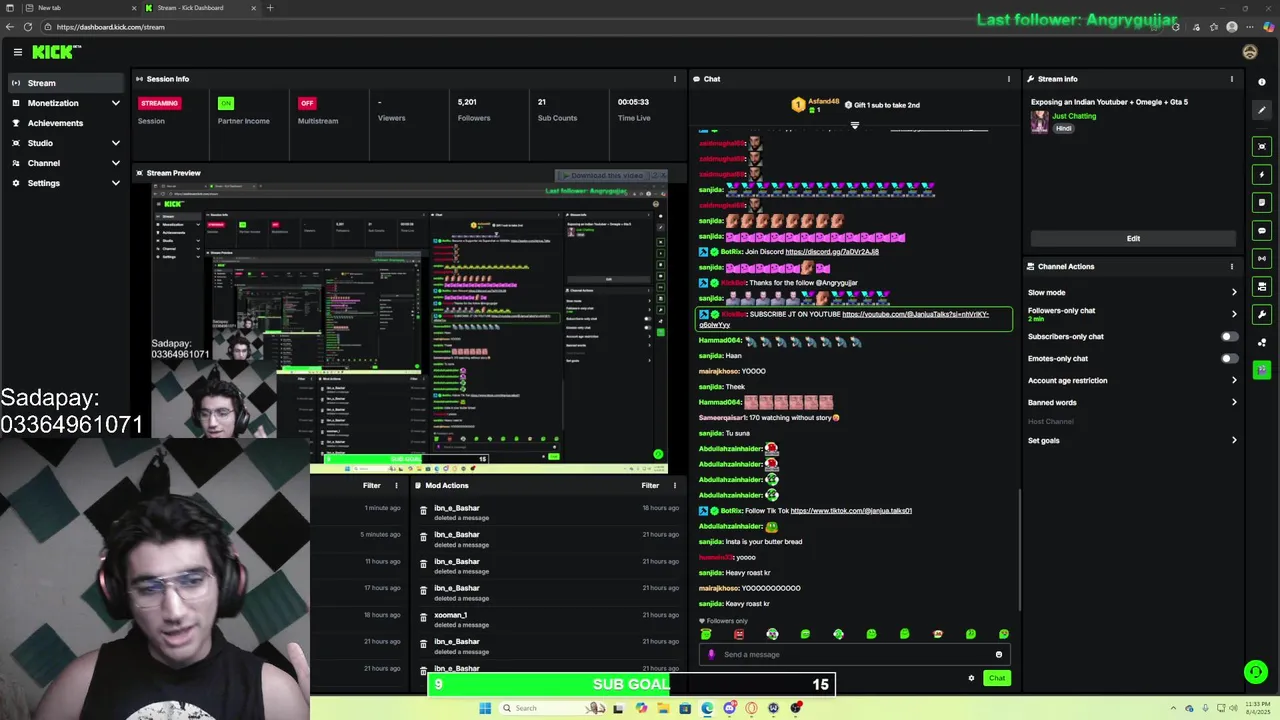Click the three-dots cluster icon in toolbar

pos(1262,343)
